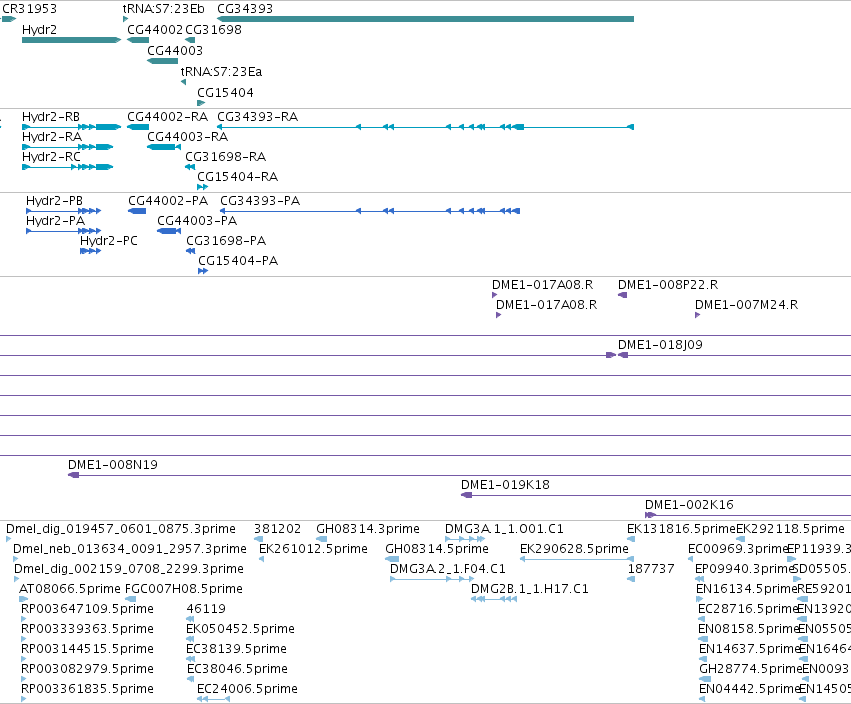The height and width of the screenshot is (704, 851).
Task: Select the DME1-007M24.R clone label
Action: point(746,305)
